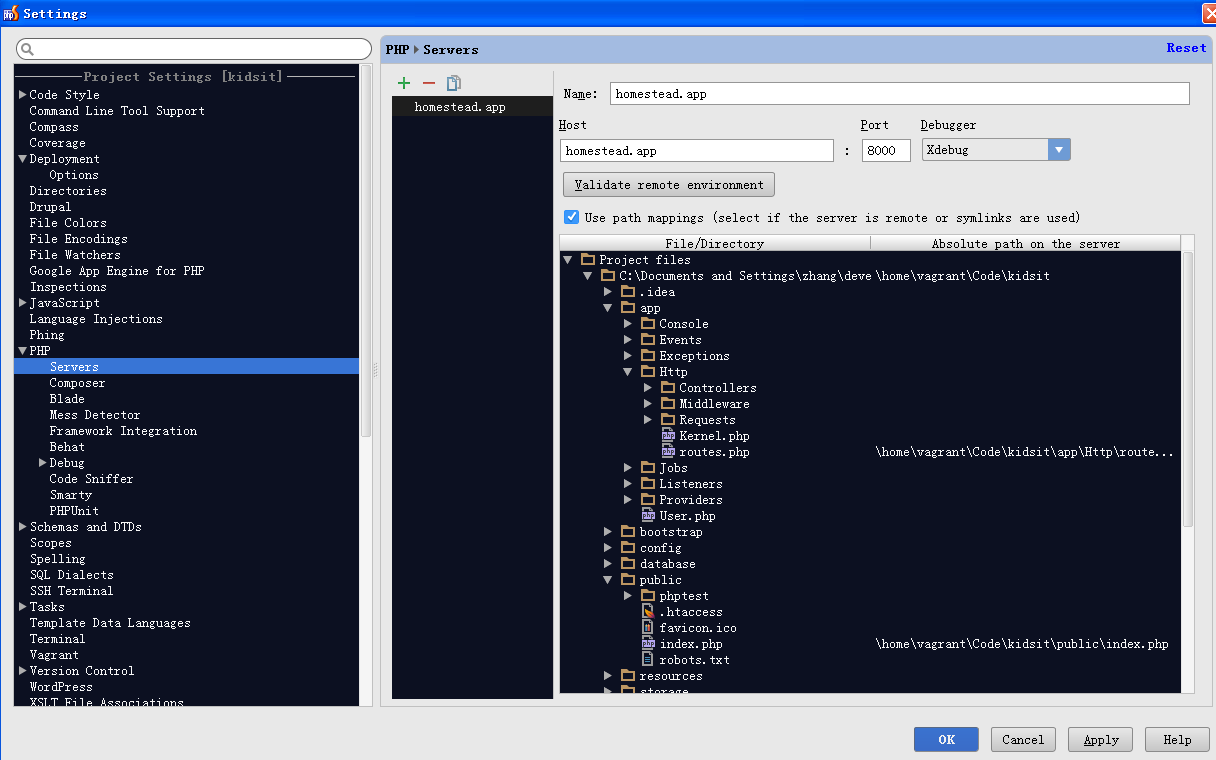This screenshot has width=1216, height=760.
Task: Click the Middleware folder icon
Action: click(668, 404)
